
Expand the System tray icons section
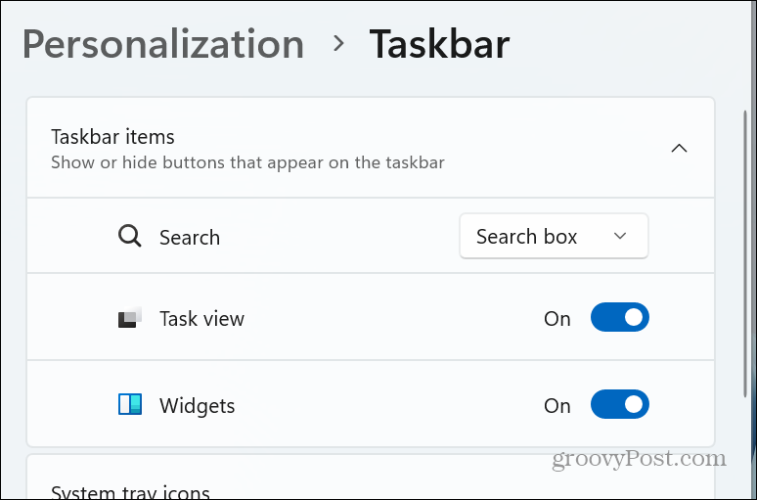(370, 485)
